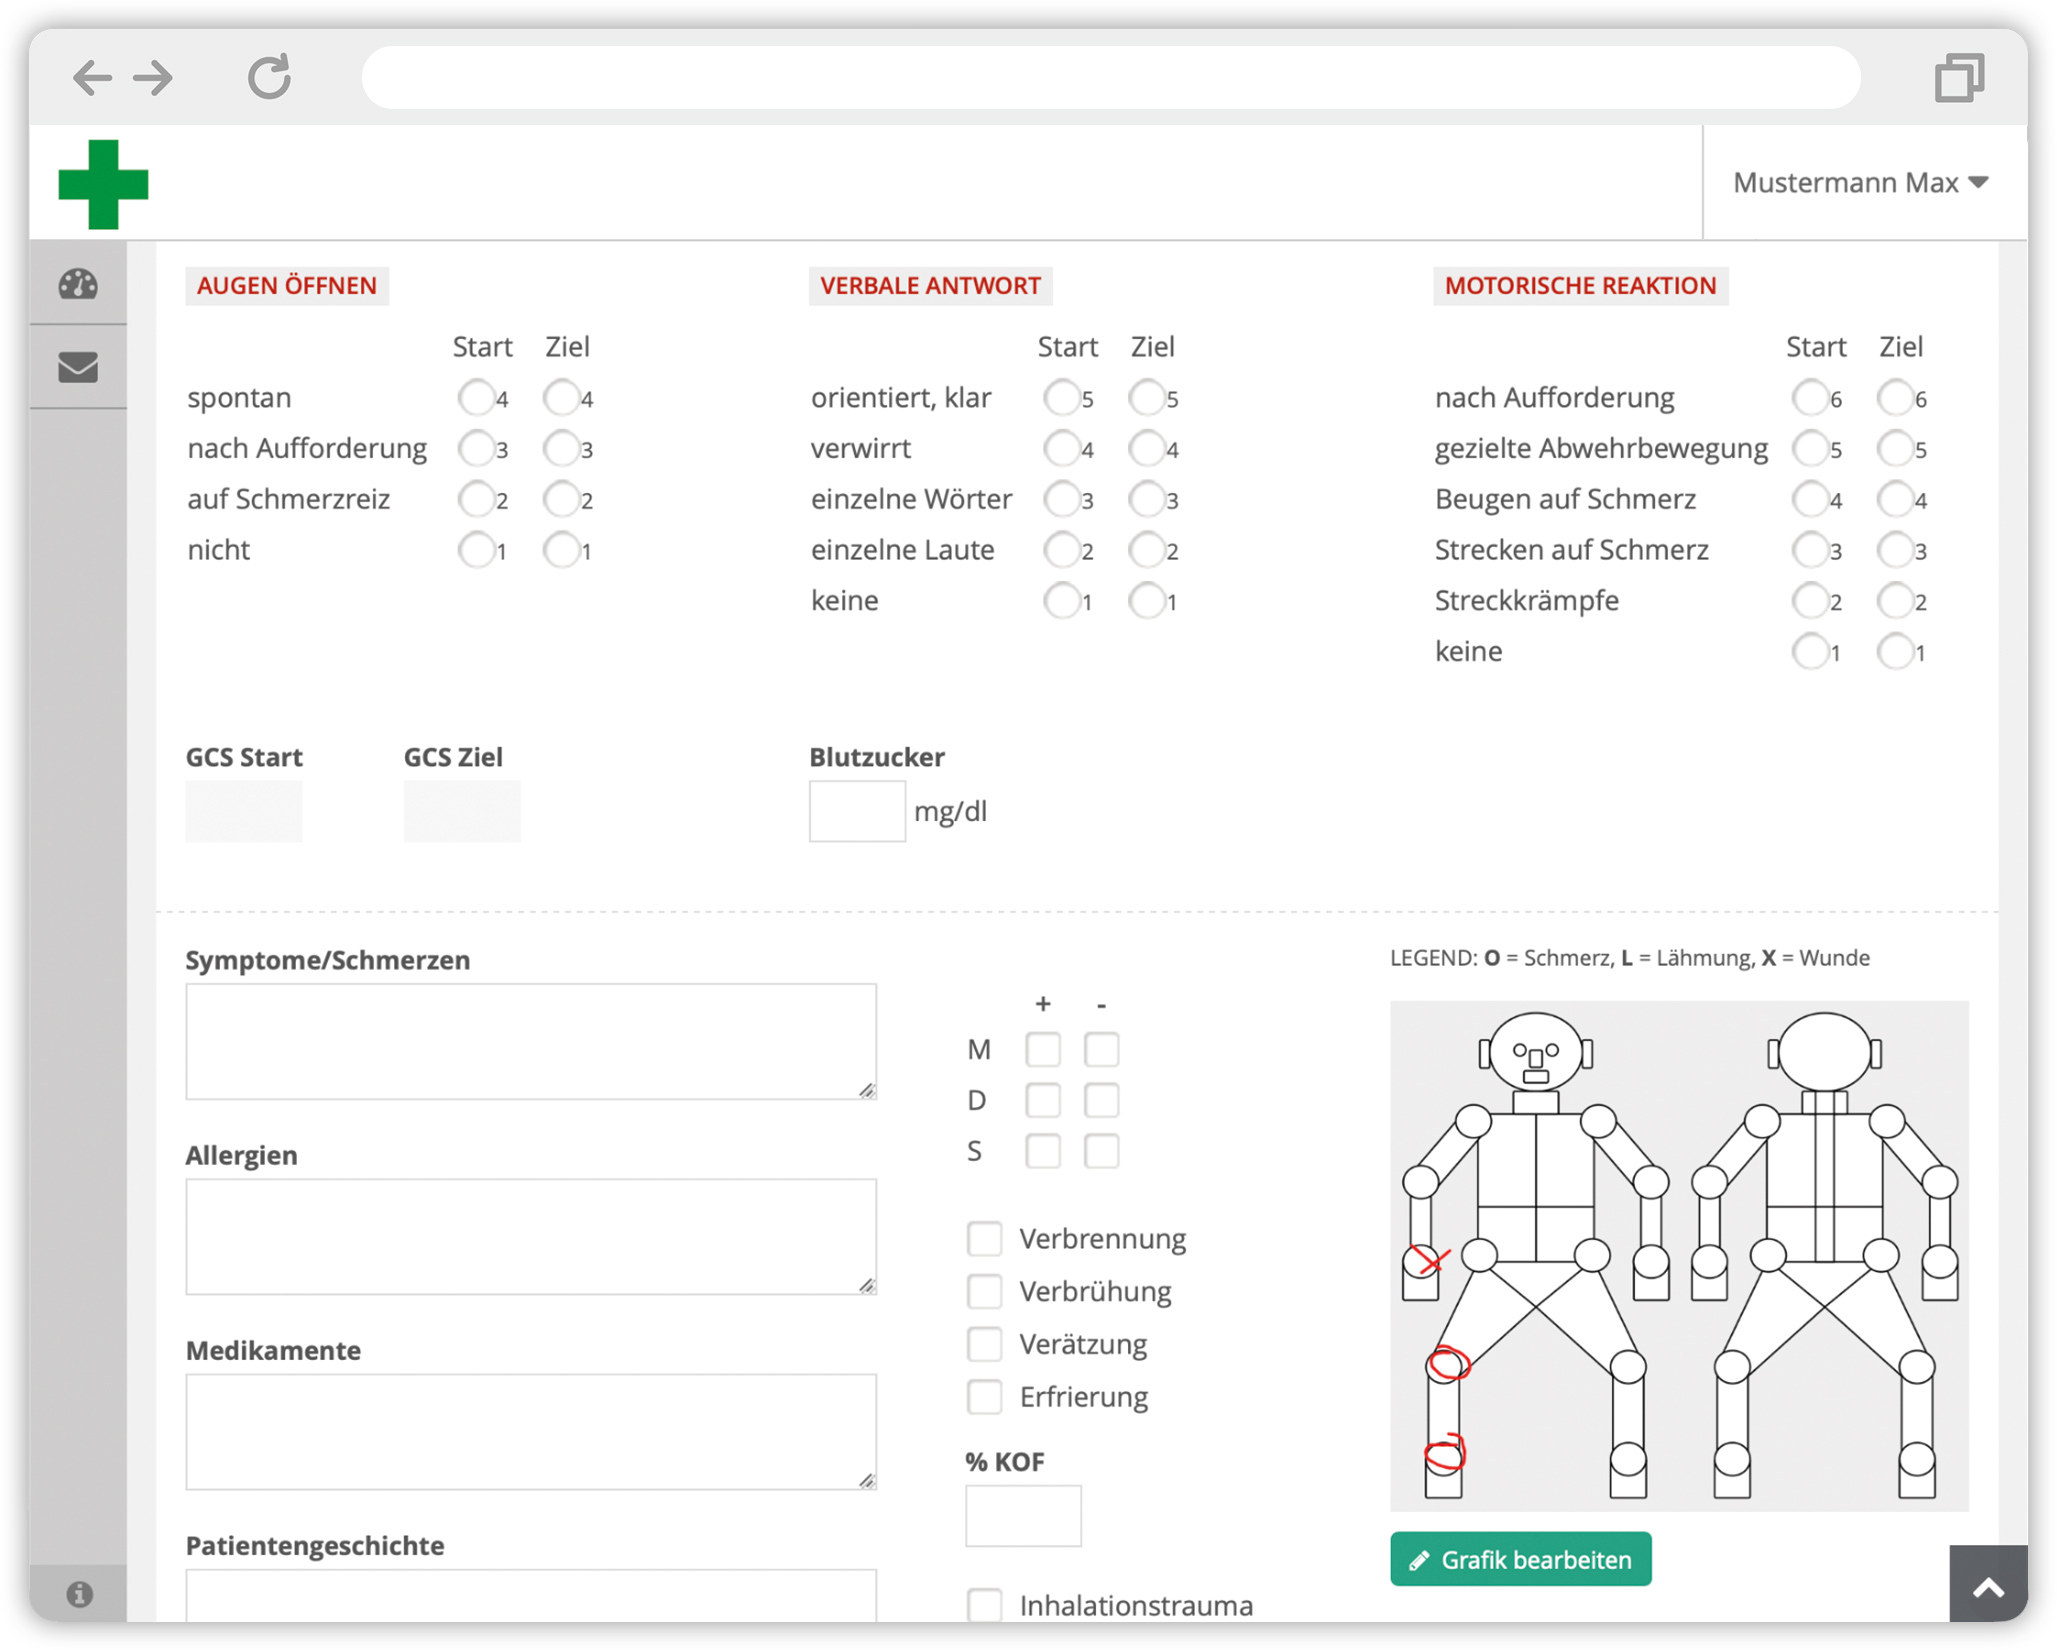Check the Verbrennung checkbox

click(x=984, y=1238)
